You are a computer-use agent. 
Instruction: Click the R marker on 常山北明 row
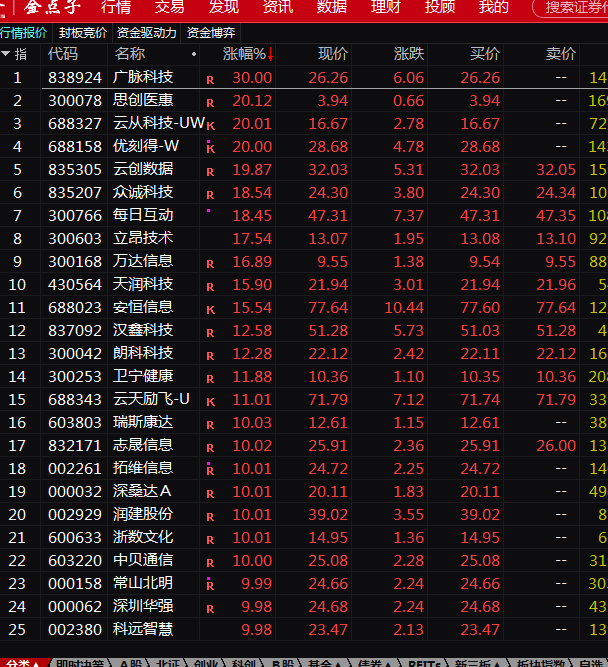(x=210, y=585)
